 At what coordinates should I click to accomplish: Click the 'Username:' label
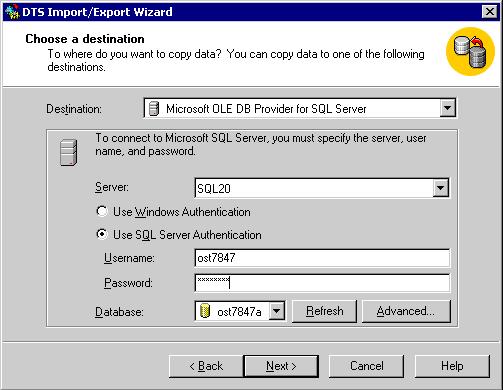[x=129, y=258]
